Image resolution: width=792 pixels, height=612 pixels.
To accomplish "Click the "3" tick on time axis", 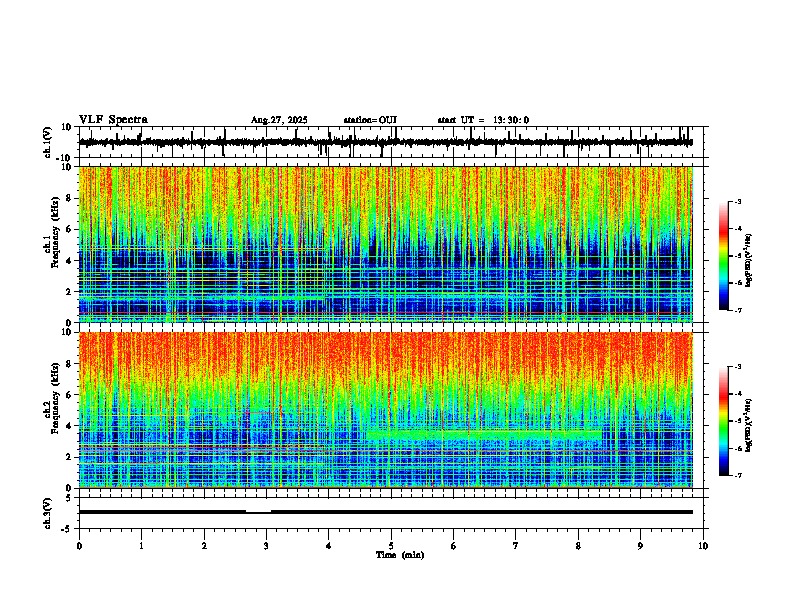I will click(266, 546).
